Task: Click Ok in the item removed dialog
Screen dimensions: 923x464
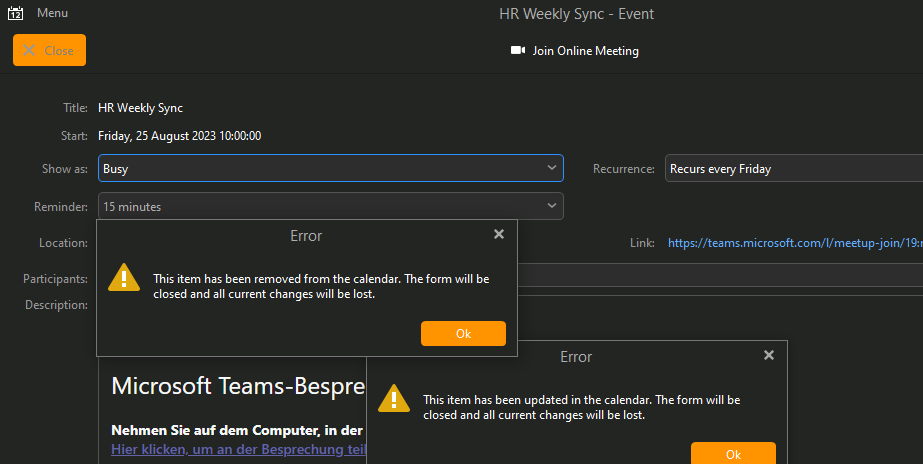Action: click(463, 333)
